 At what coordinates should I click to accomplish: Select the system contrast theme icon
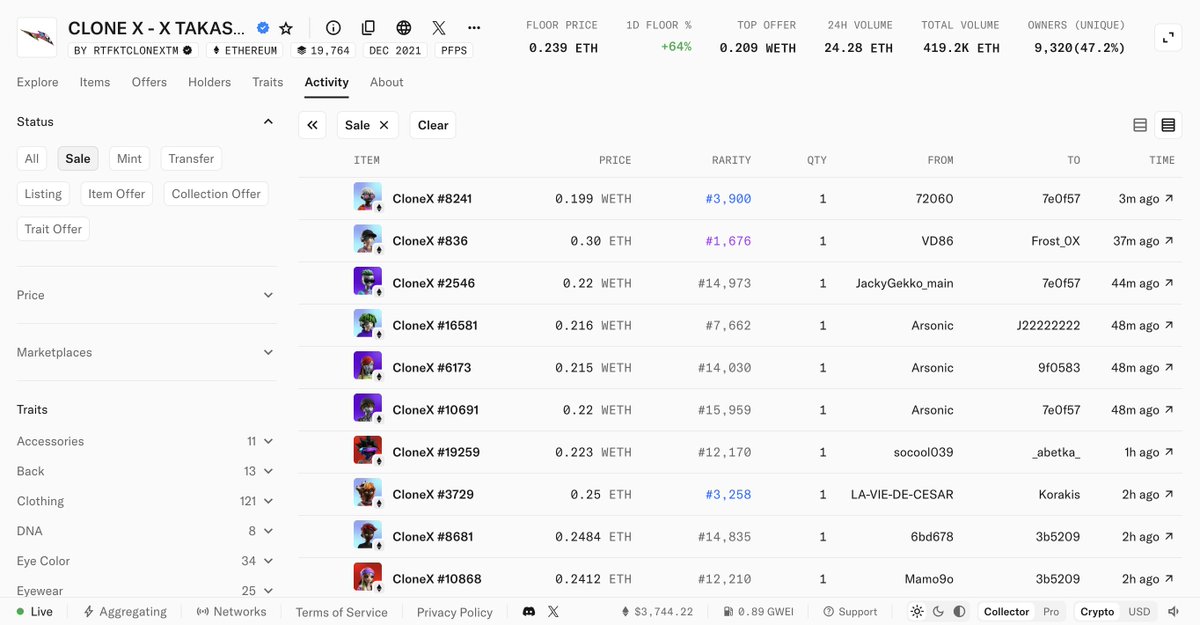coord(959,611)
